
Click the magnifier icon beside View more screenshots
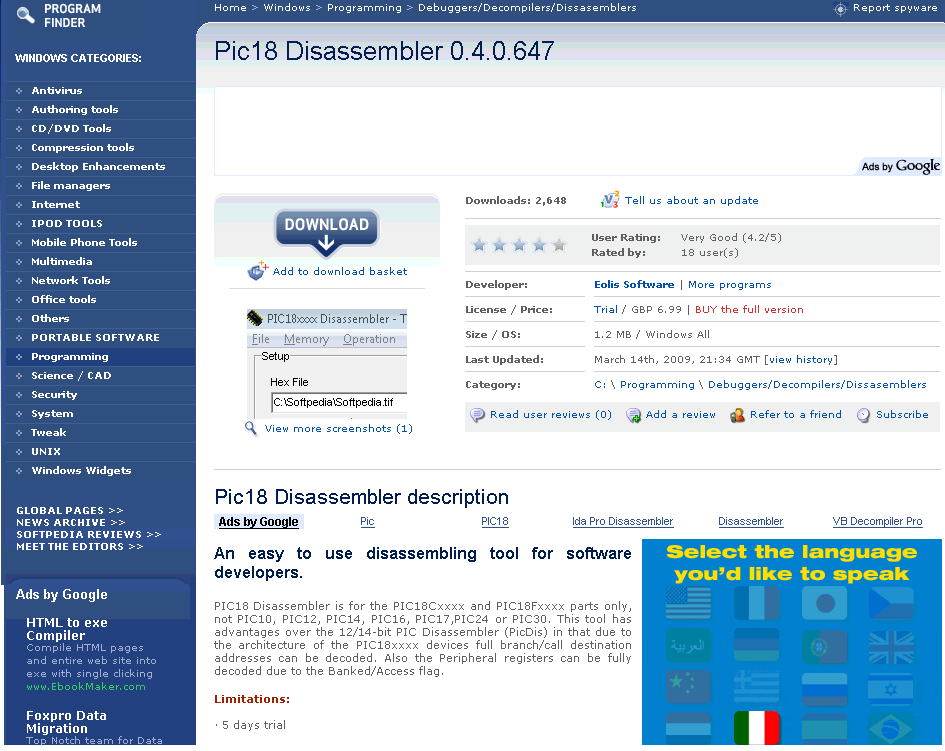[251, 428]
